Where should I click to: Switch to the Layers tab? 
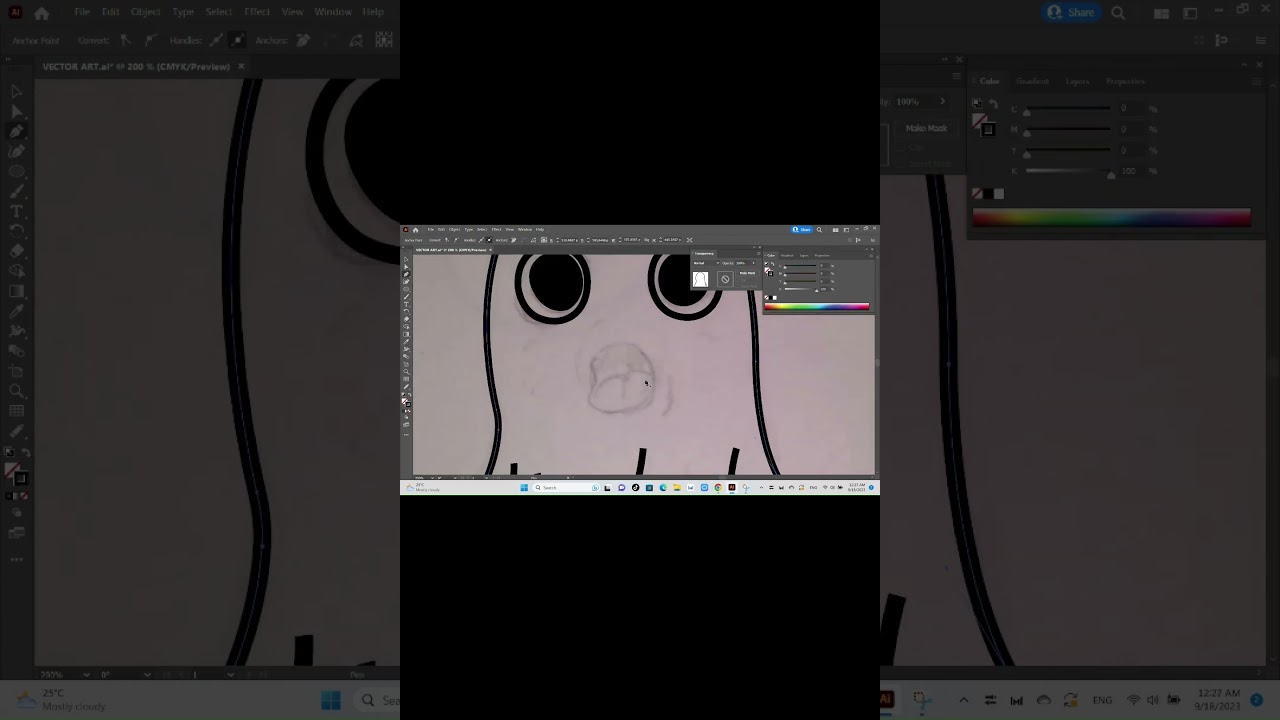[804, 255]
